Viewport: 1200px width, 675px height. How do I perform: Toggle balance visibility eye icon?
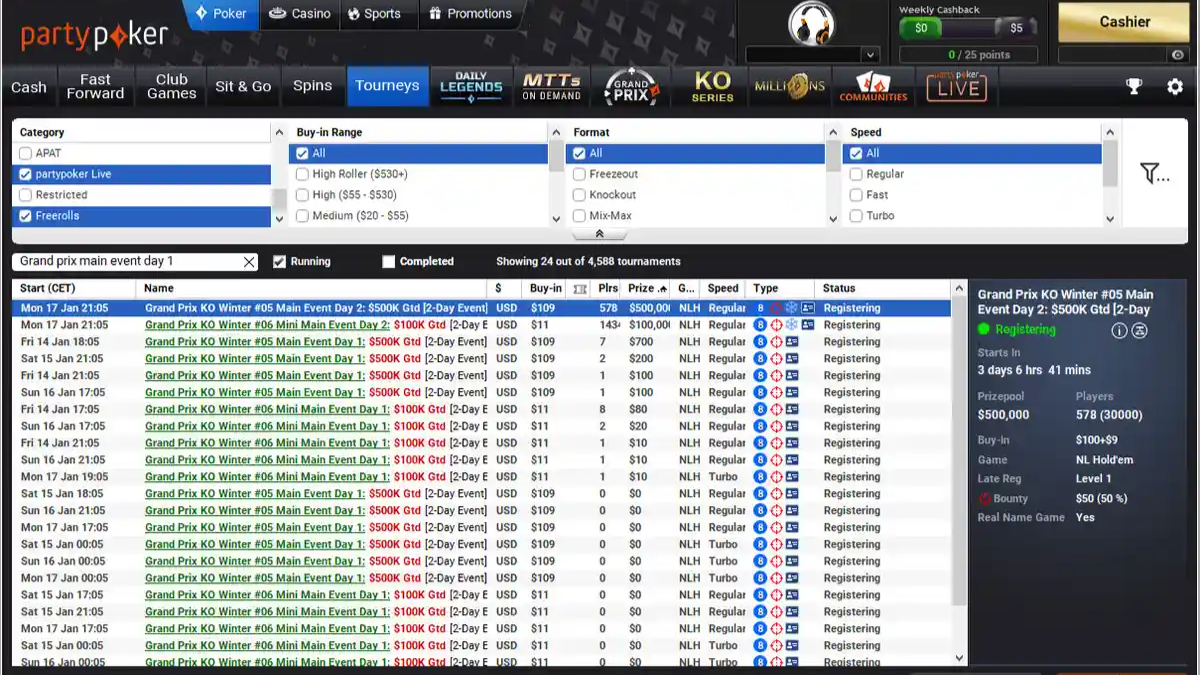[1179, 55]
